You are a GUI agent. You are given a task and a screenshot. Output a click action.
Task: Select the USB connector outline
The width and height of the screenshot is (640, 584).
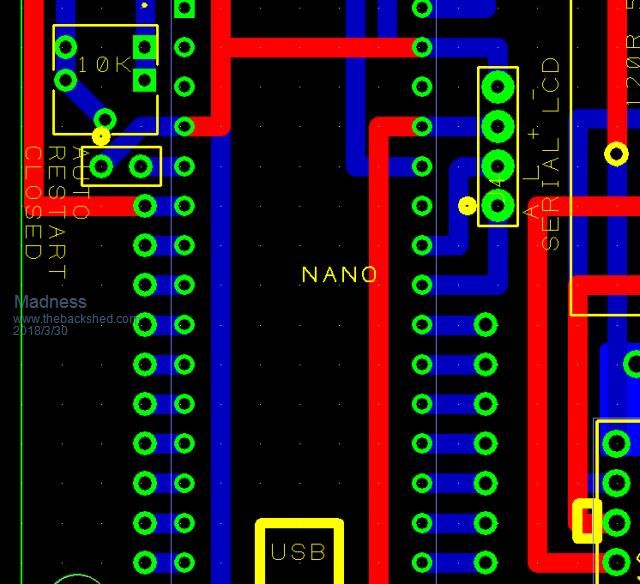point(299,551)
